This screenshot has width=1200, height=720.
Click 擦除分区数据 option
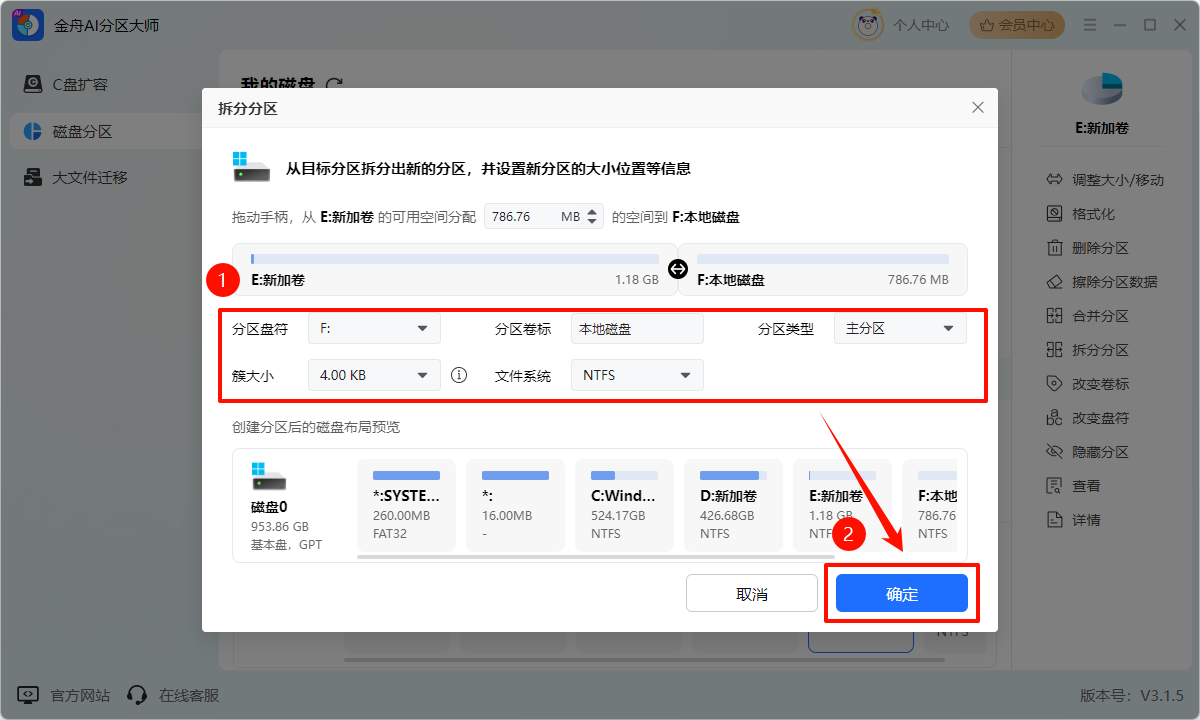click(x=1113, y=282)
